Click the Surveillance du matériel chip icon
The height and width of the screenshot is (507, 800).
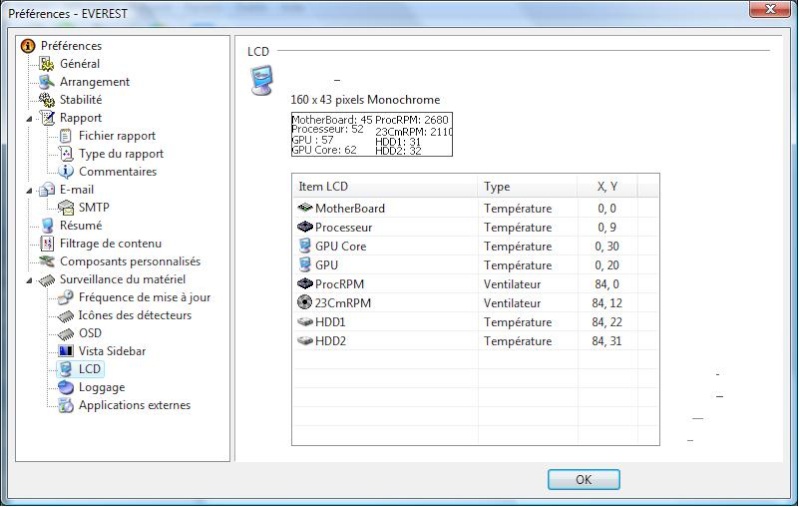[x=47, y=280]
